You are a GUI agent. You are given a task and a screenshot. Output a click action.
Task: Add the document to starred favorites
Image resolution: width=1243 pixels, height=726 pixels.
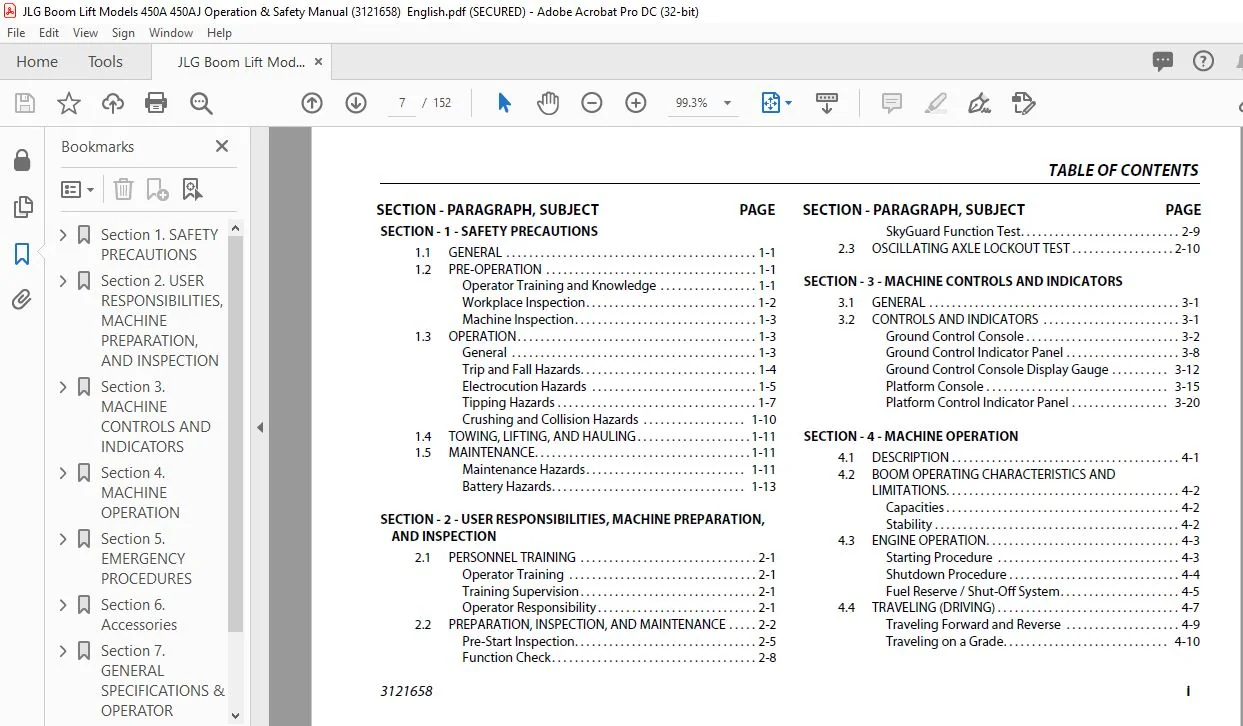coord(68,103)
